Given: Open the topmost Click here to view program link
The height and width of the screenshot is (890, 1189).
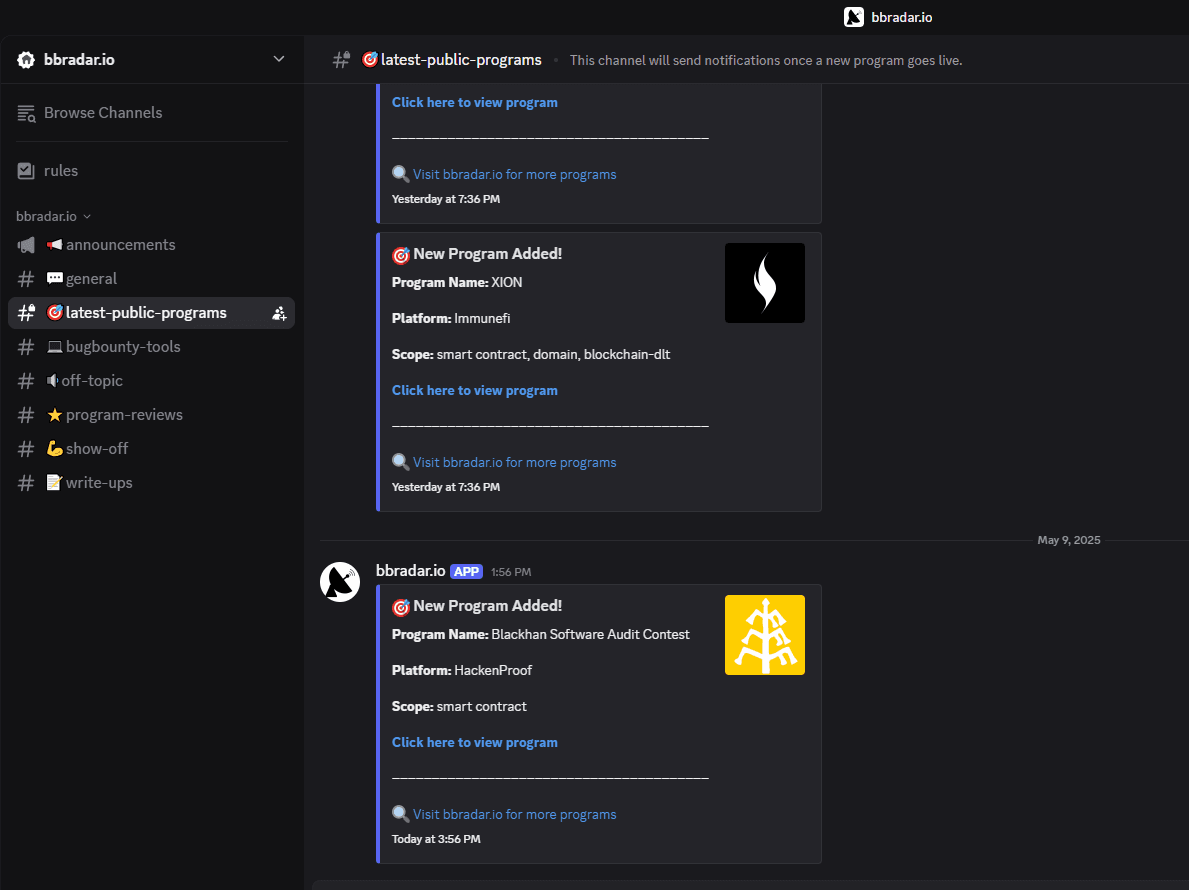Looking at the screenshot, I should [475, 102].
